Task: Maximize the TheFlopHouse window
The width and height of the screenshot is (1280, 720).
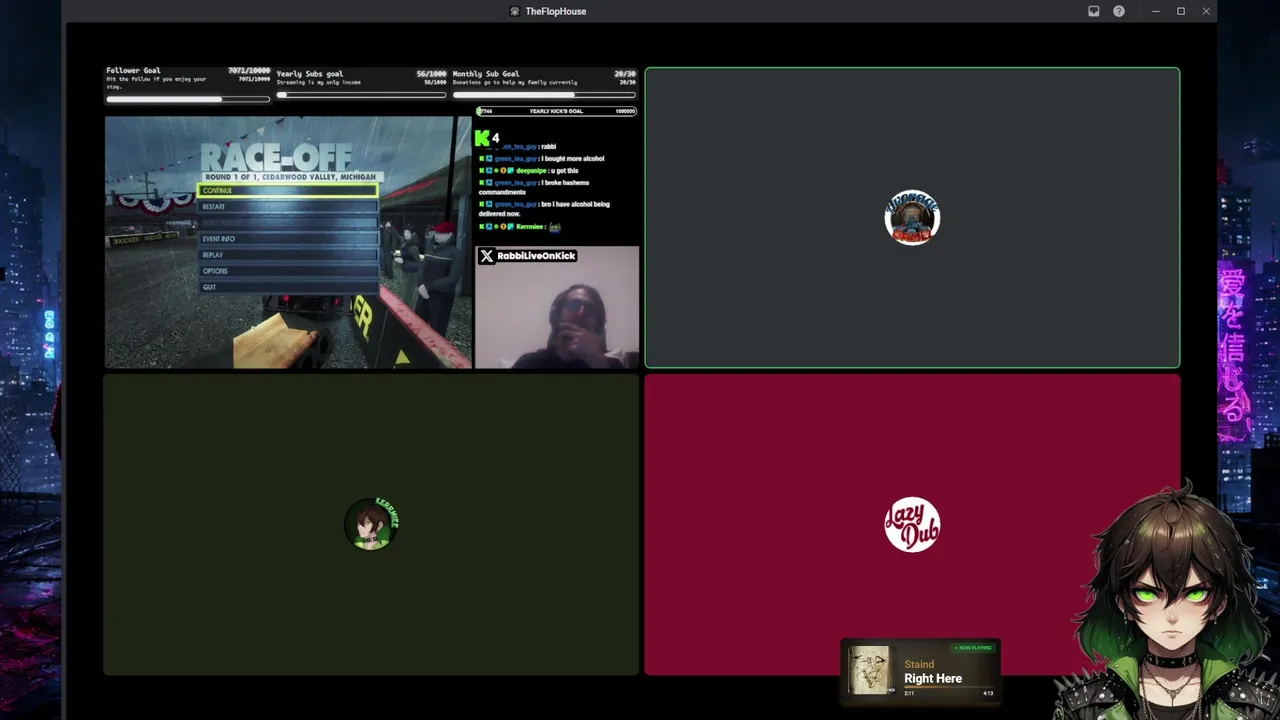Action: pos(1181,11)
